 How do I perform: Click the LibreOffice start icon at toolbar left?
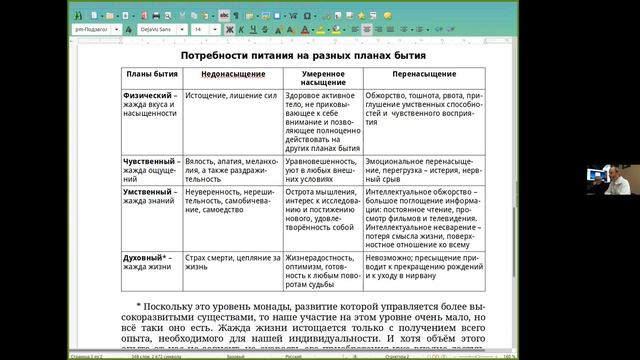point(78,16)
